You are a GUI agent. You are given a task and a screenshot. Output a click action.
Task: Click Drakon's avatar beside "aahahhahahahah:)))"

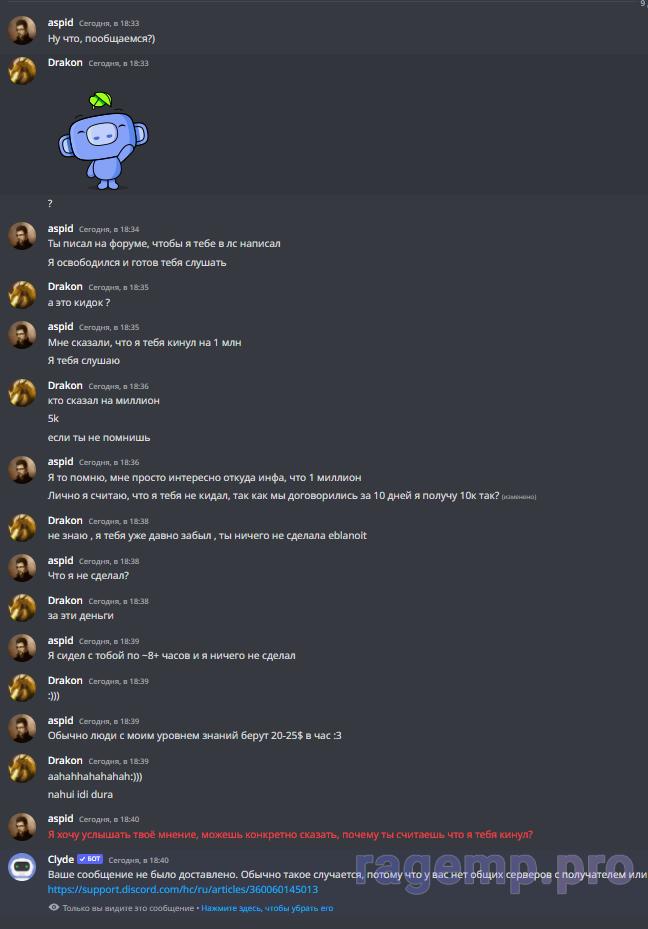(x=22, y=768)
